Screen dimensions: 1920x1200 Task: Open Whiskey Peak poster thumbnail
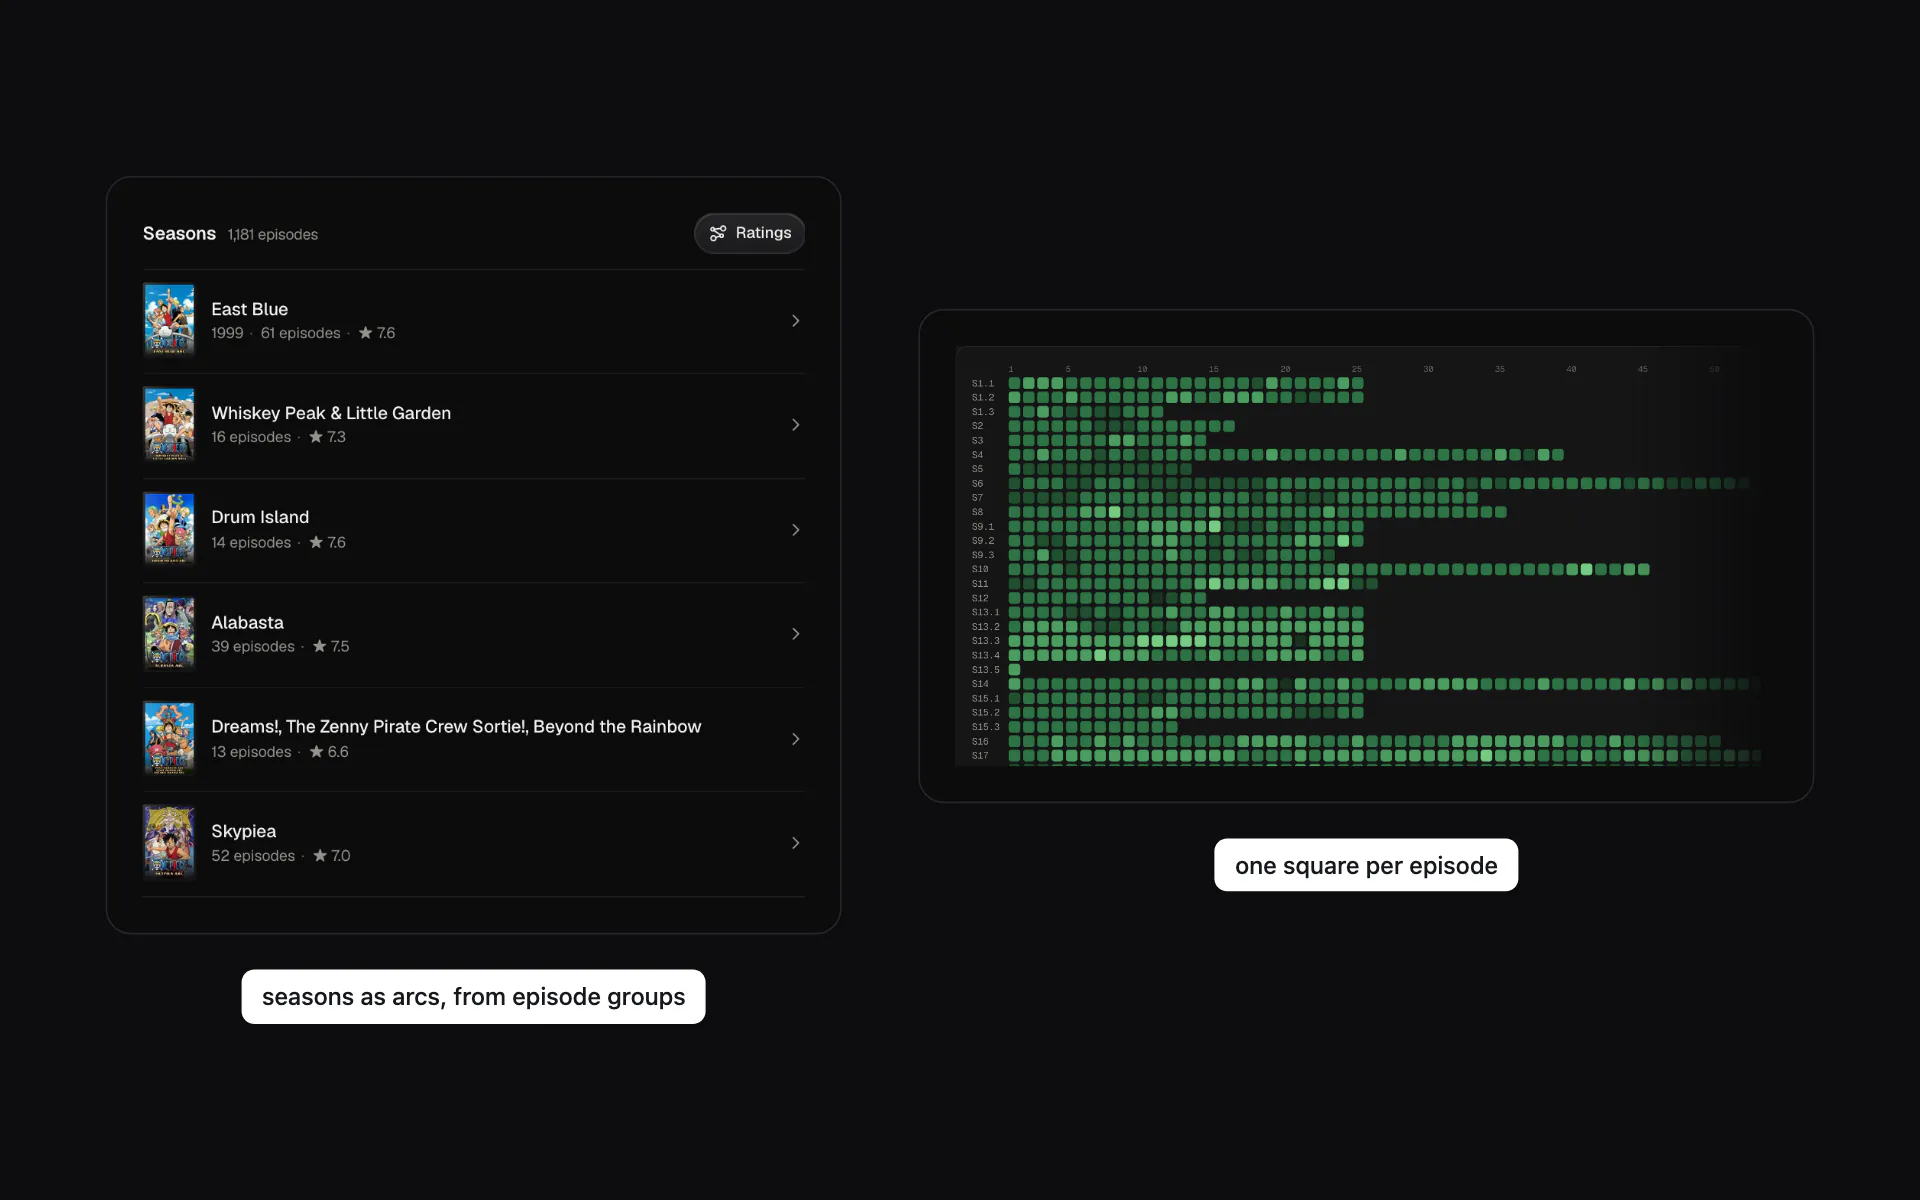click(x=169, y=424)
